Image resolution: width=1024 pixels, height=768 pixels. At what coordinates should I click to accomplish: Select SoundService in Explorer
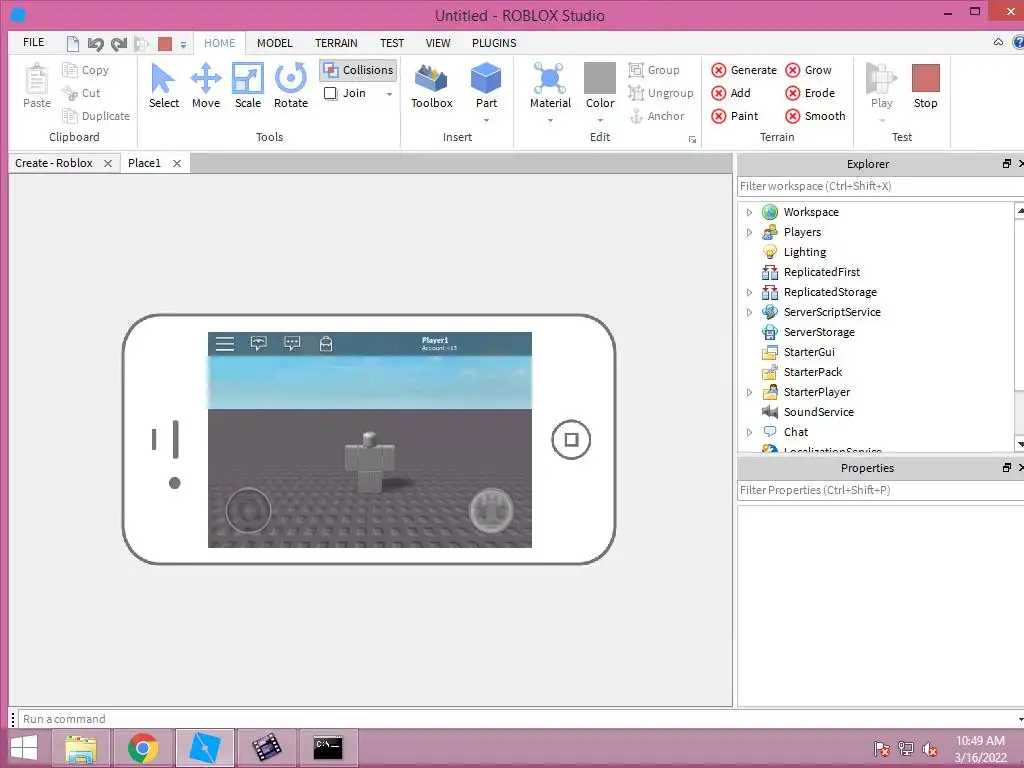pyautogui.click(x=818, y=412)
